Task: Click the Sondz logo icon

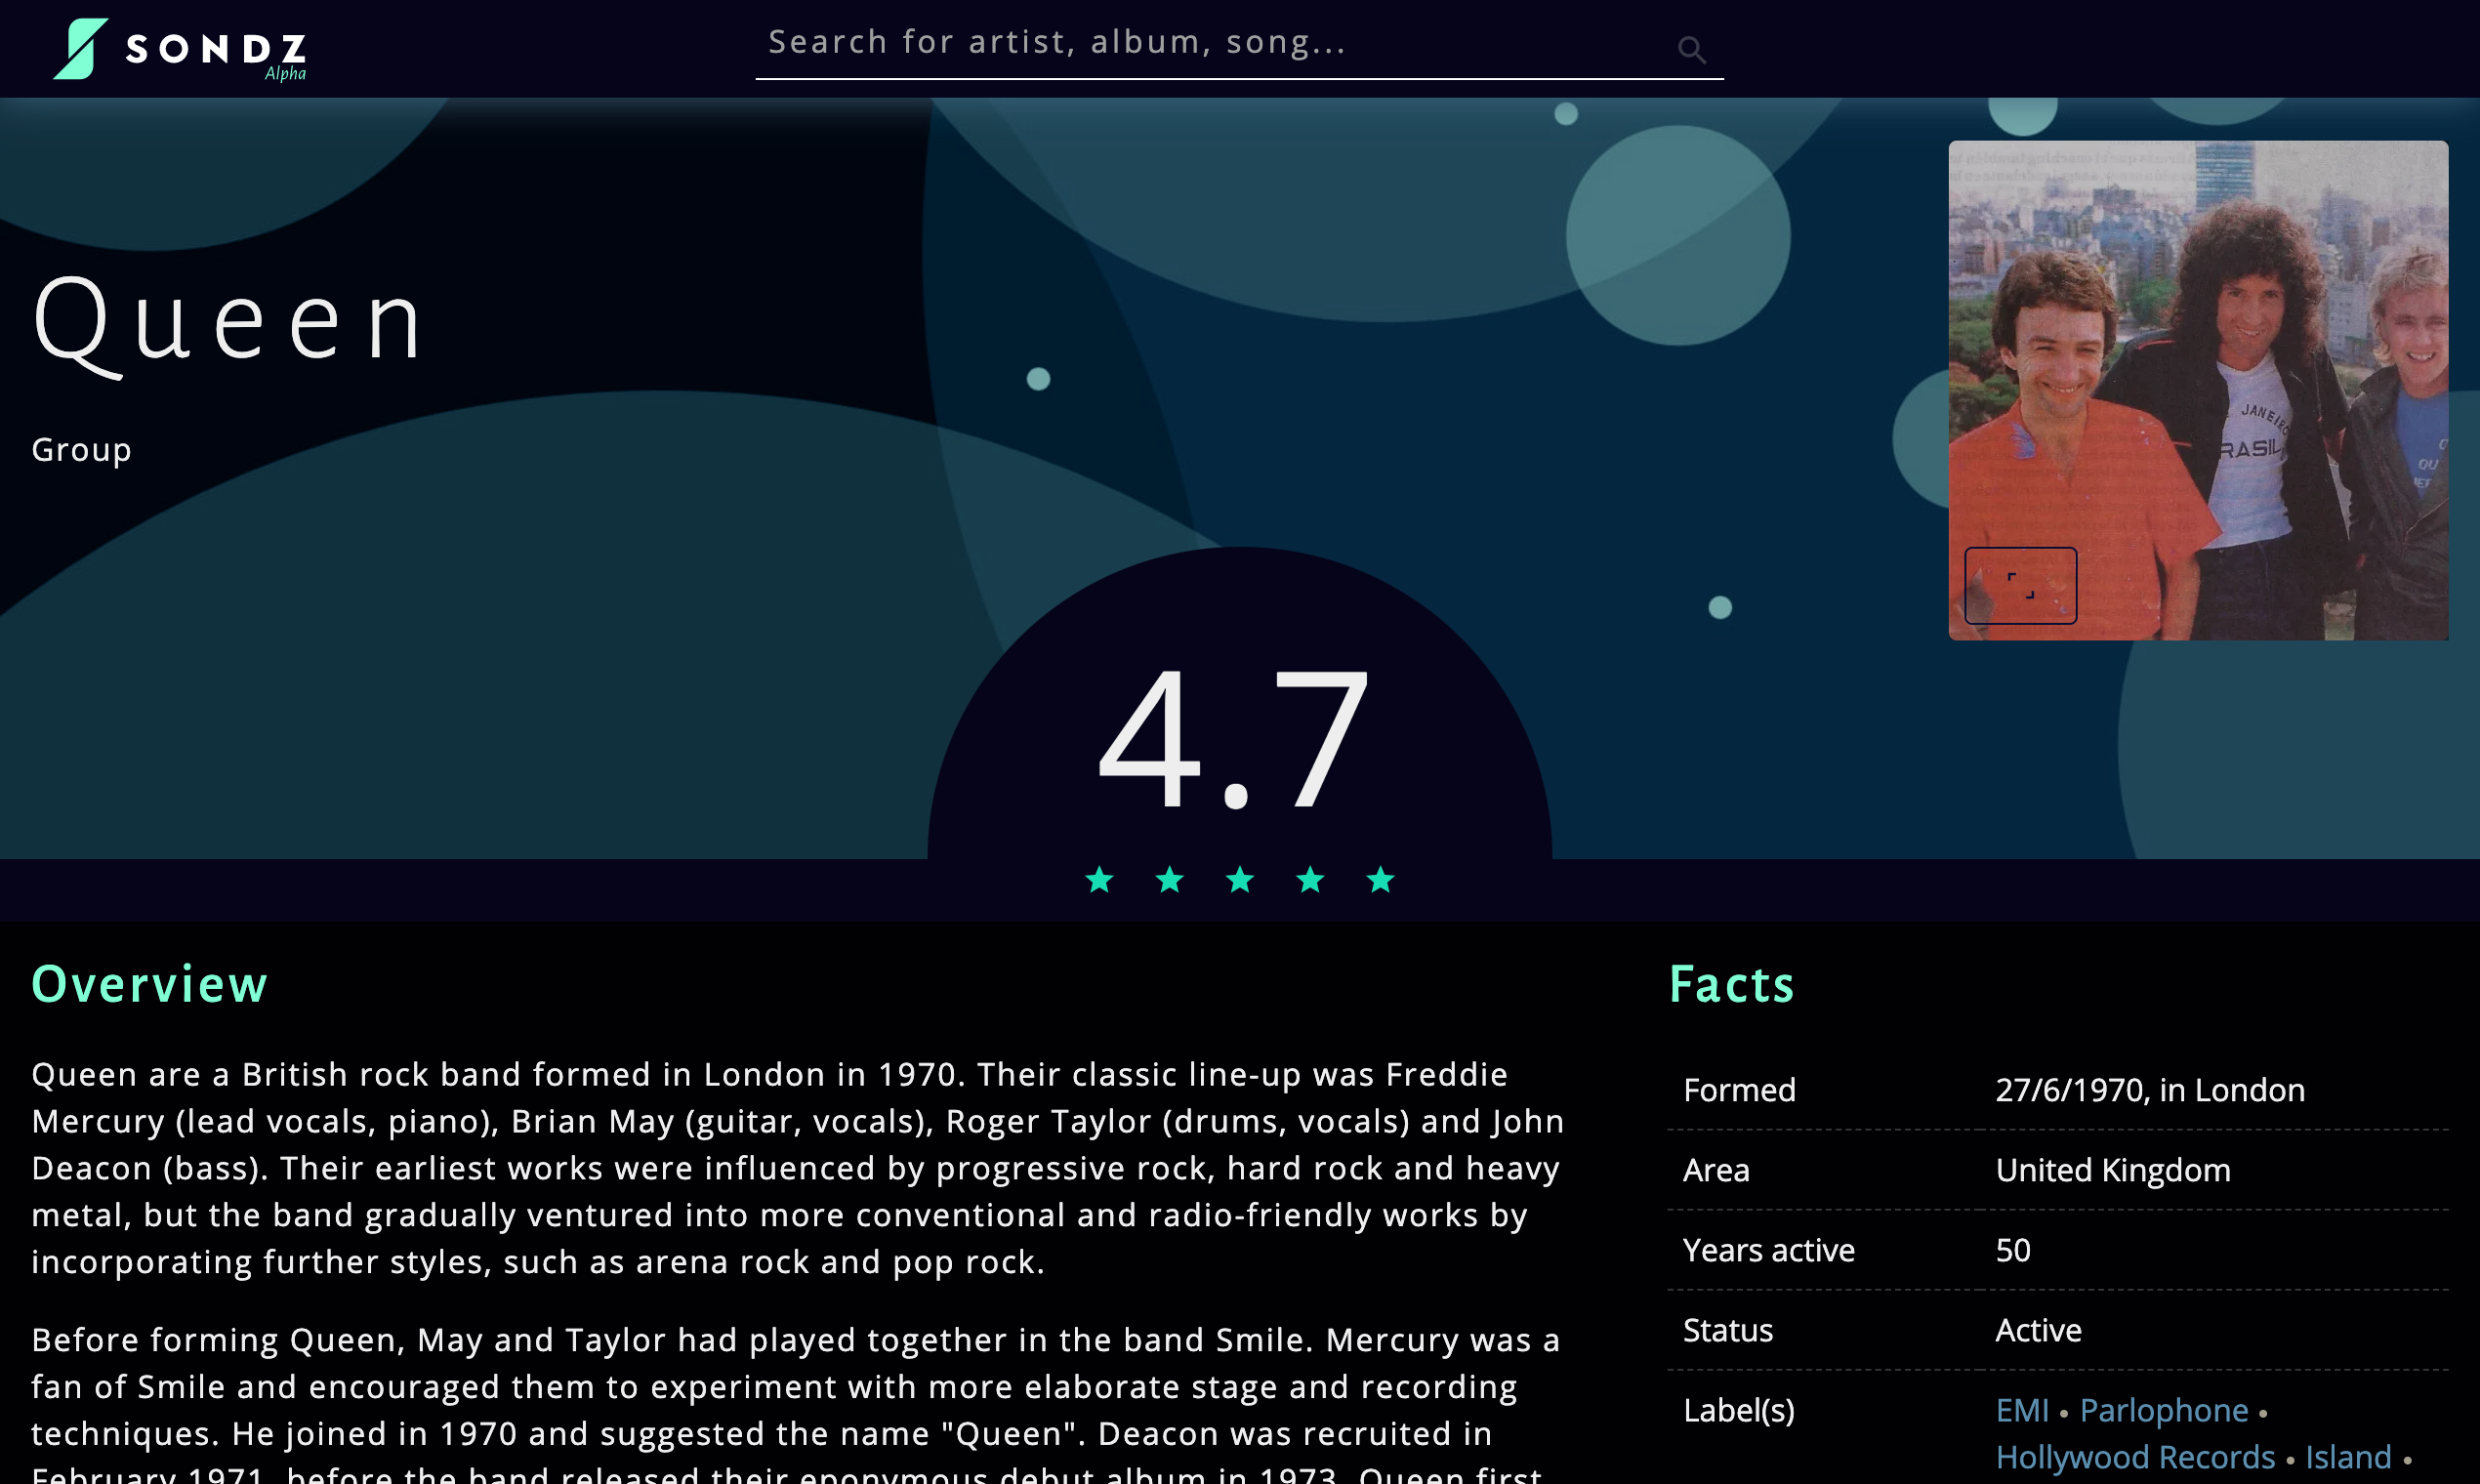Action: click(x=80, y=48)
